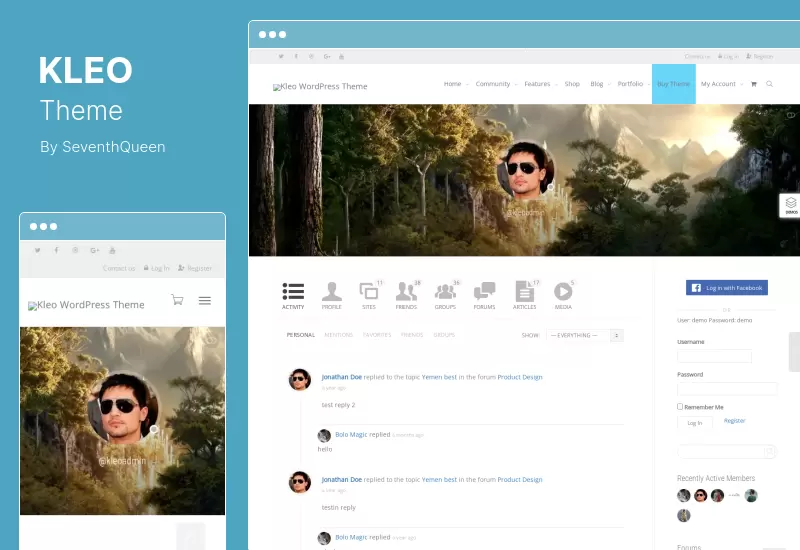Click Register link in mobile preview
The image size is (800, 550).
coord(195,268)
